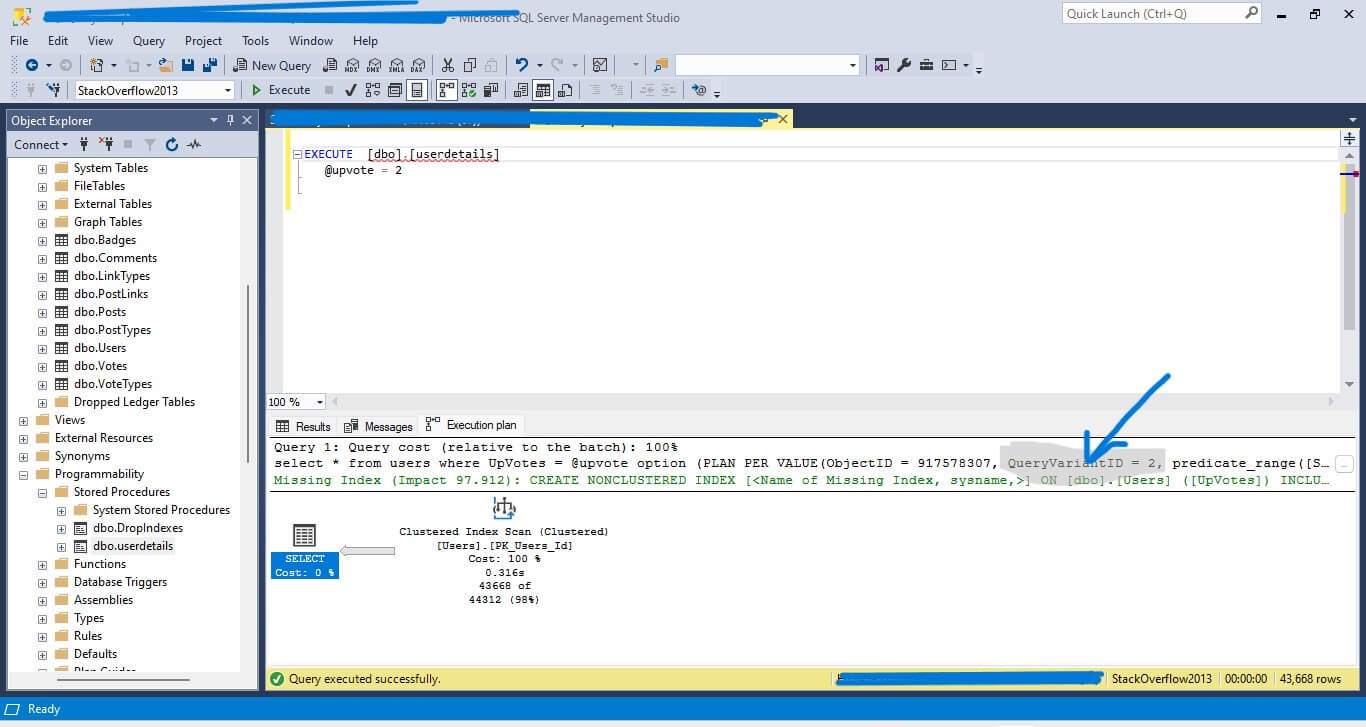Toggle Results to Grid output mode

click(542, 90)
